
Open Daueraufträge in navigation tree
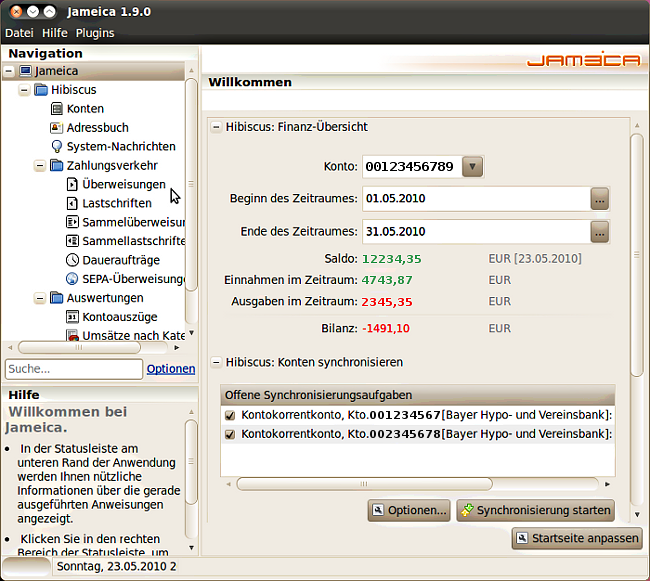click(121, 260)
